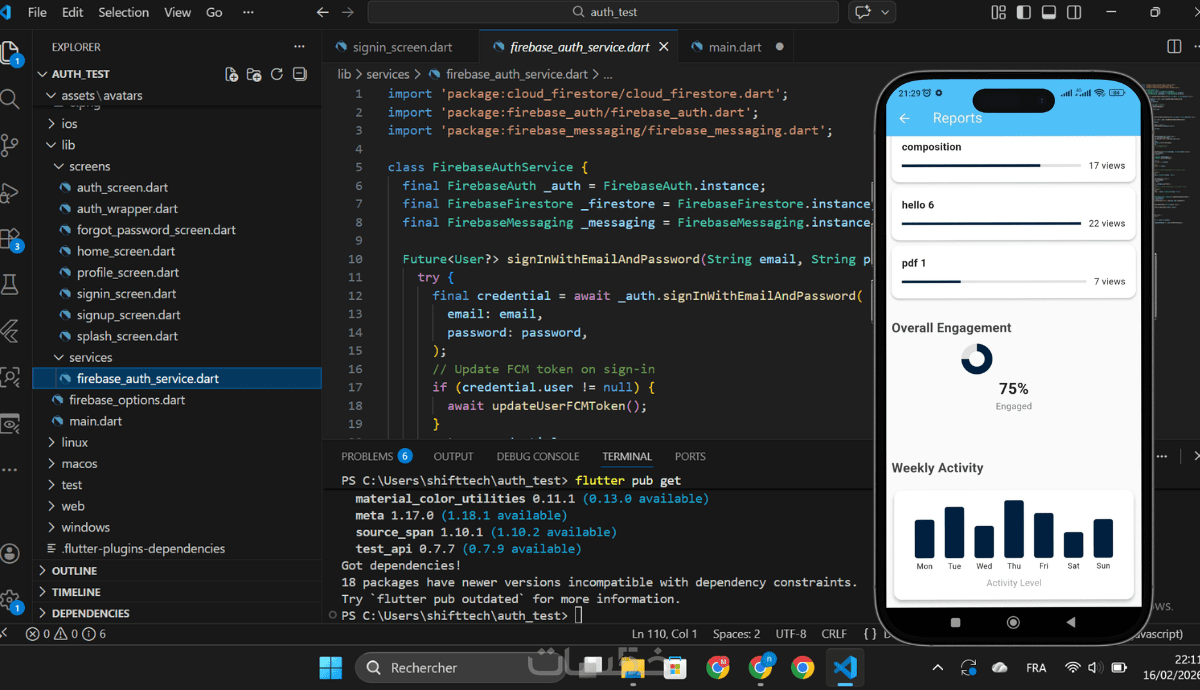Refresh the Explorer file tree

277,74
